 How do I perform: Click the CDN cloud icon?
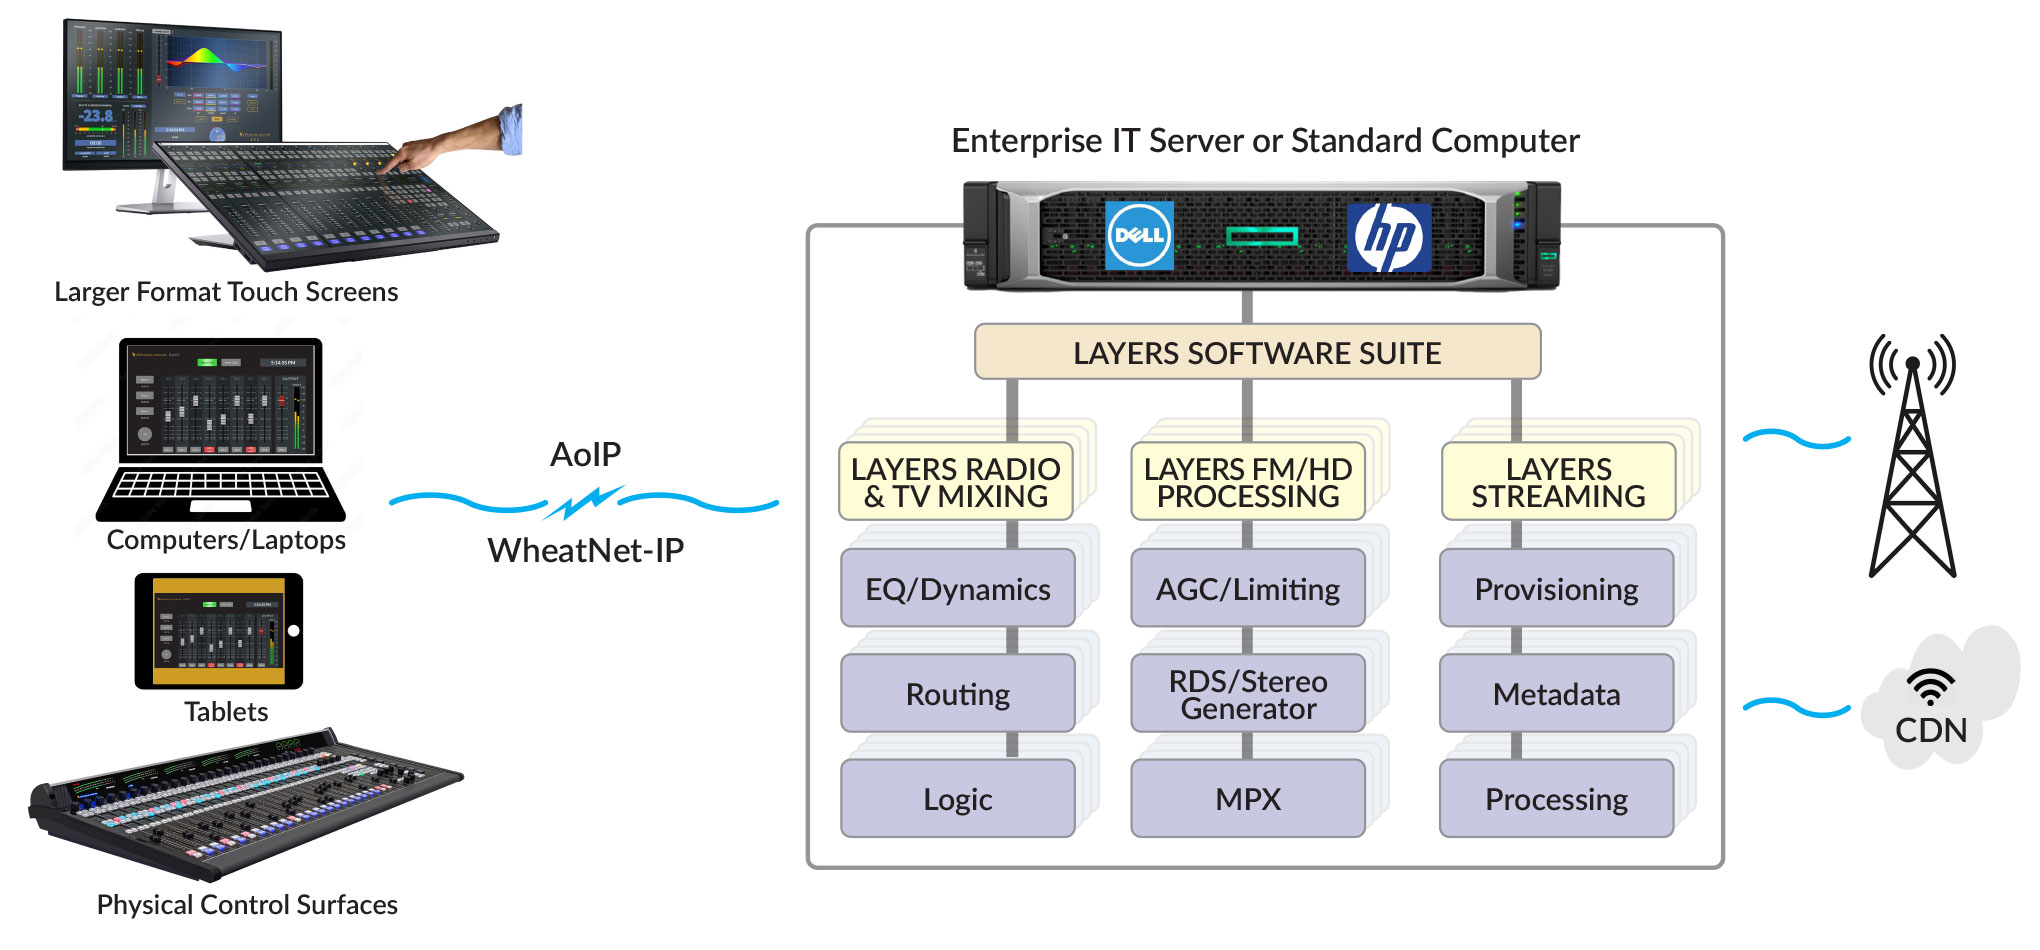(1934, 702)
